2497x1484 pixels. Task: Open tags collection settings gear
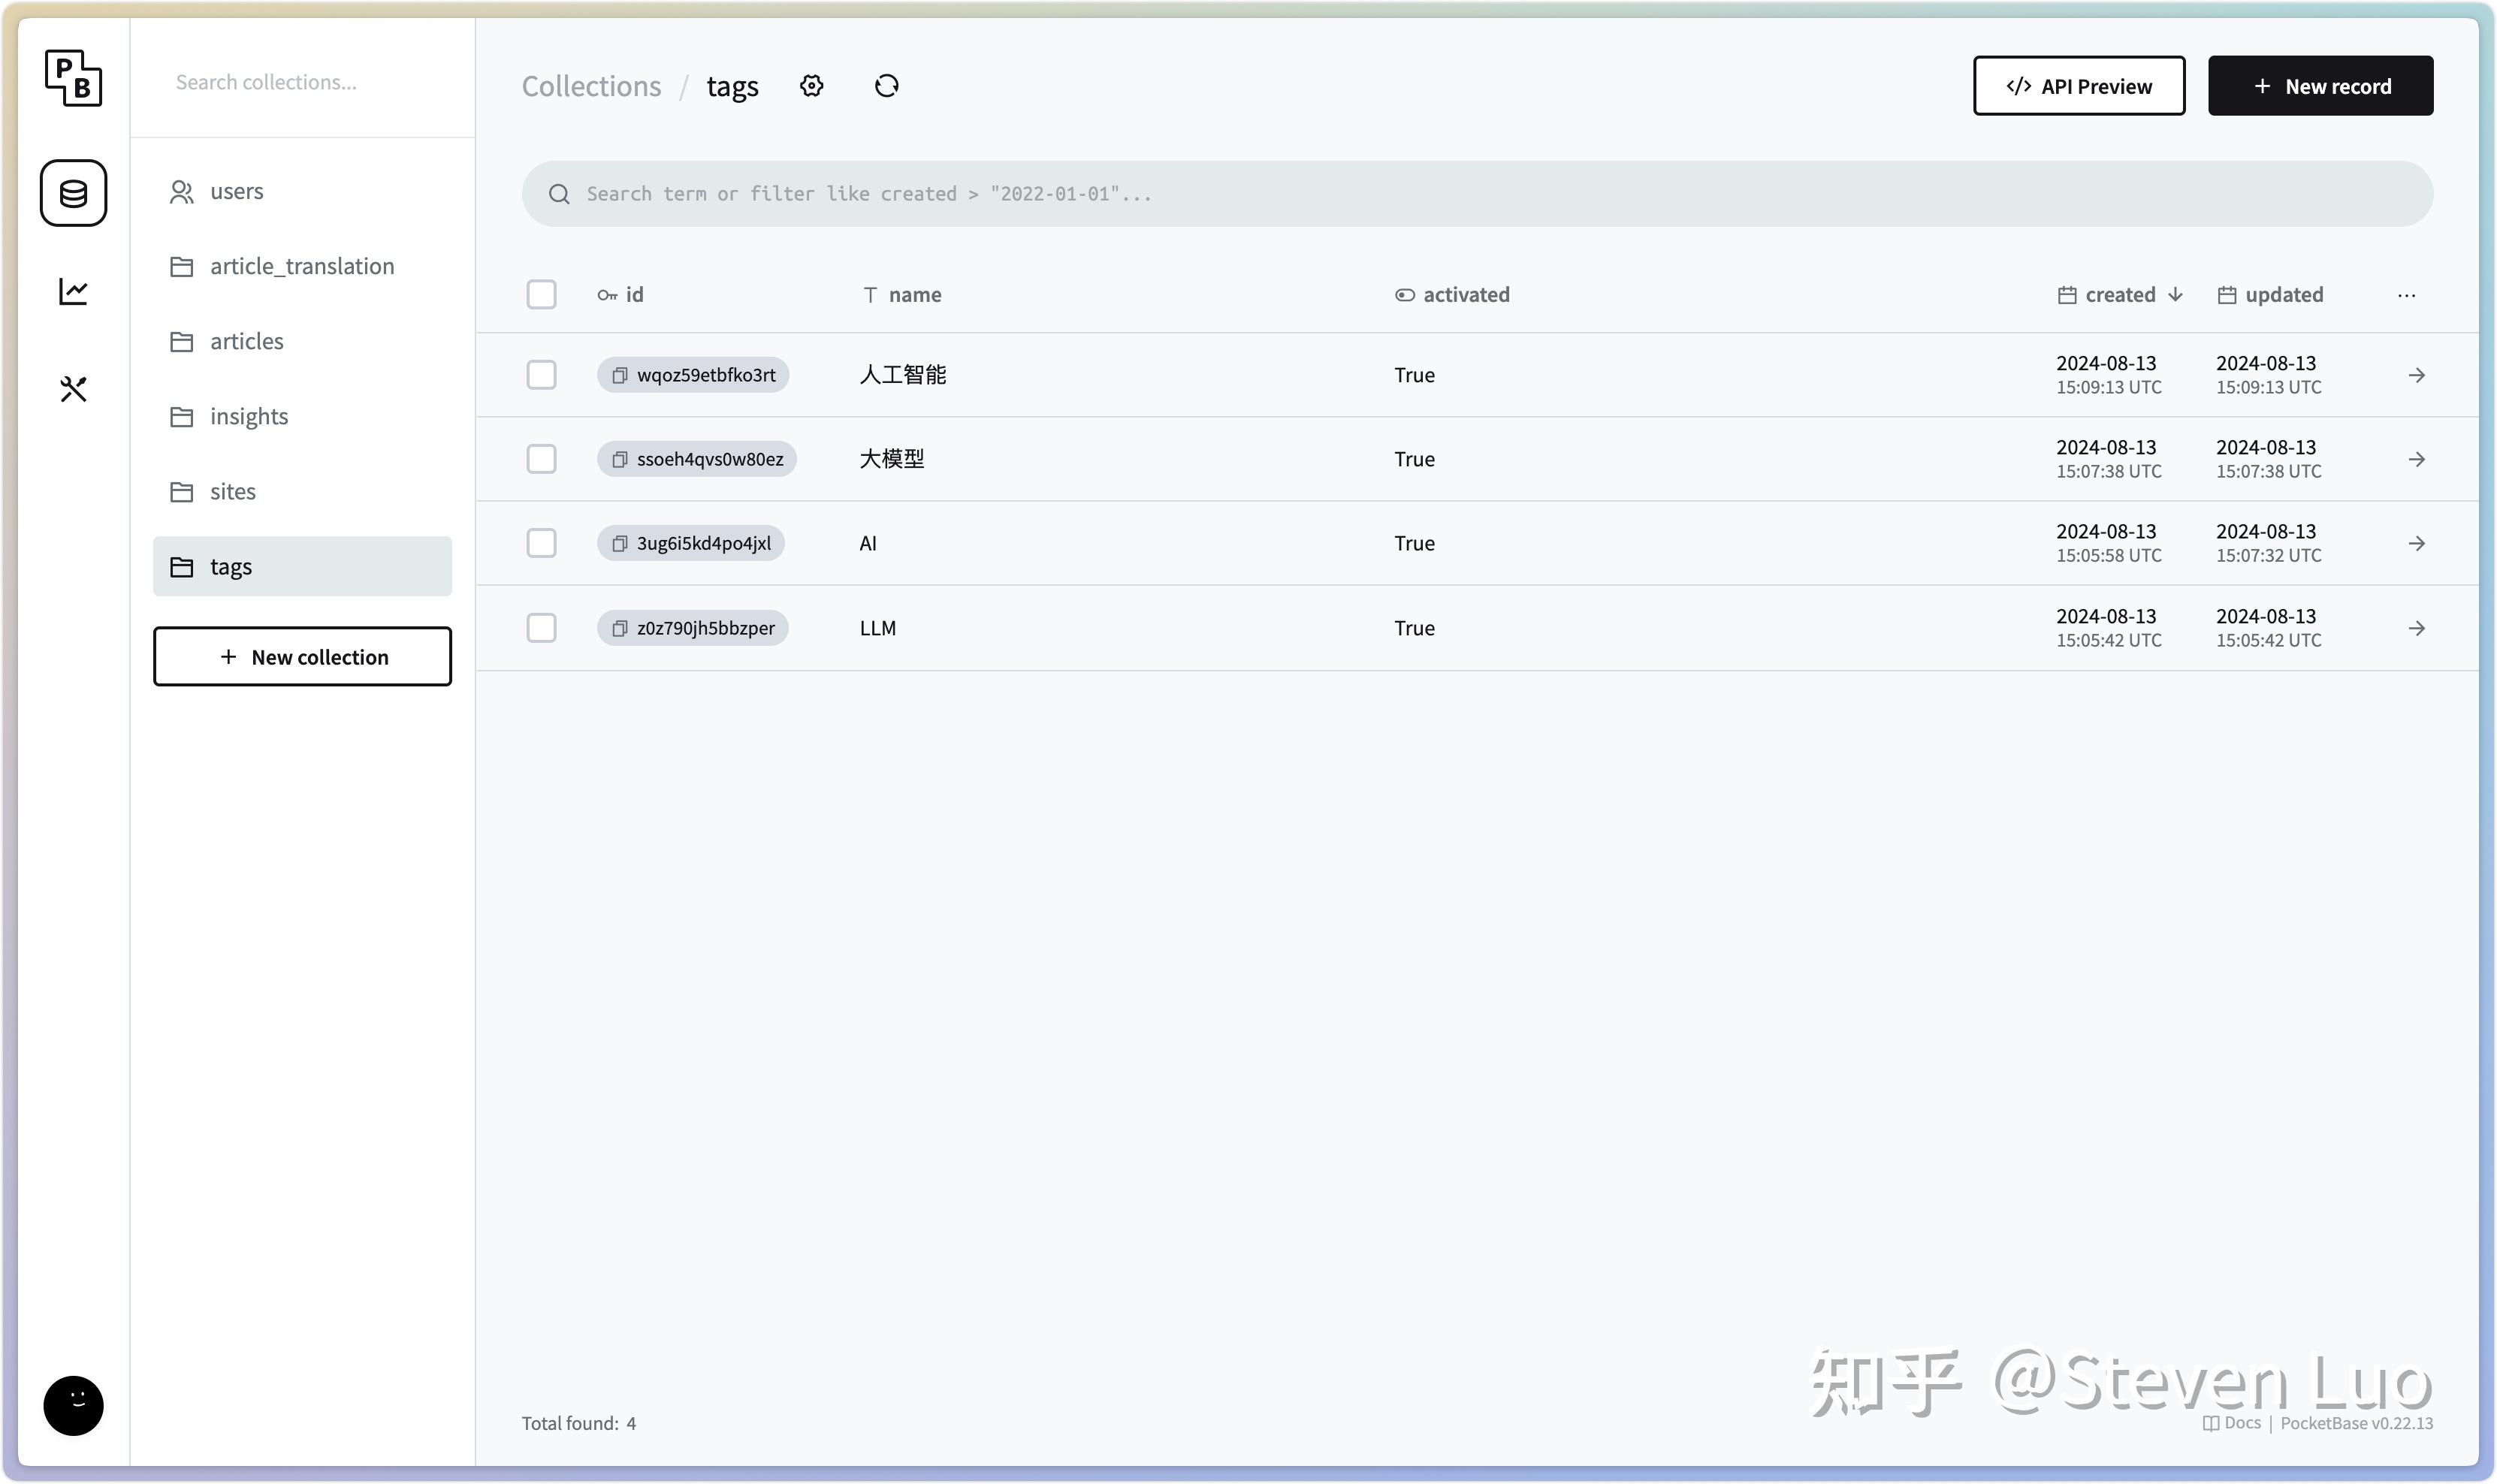coord(811,86)
